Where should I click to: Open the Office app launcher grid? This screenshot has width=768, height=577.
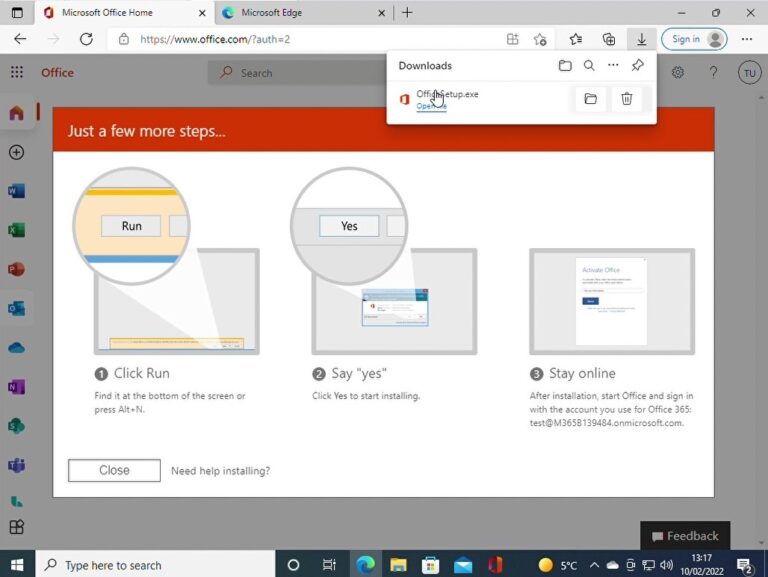[17, 72]
